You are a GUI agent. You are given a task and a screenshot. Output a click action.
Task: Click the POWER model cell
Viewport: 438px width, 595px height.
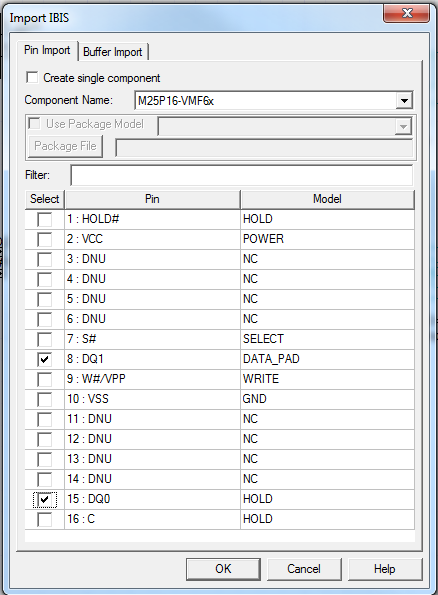(x=327, y=239)
